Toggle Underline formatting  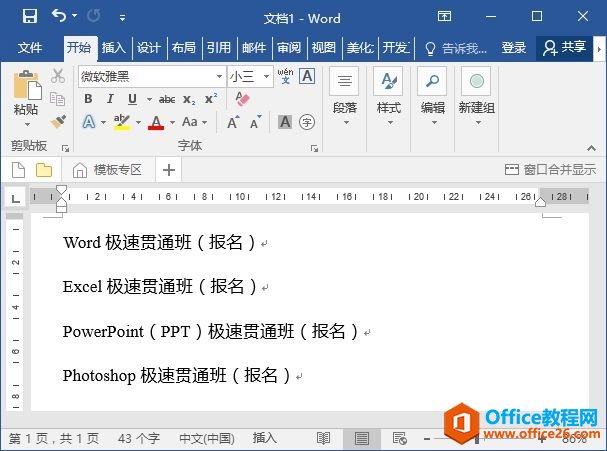point(132,99)
